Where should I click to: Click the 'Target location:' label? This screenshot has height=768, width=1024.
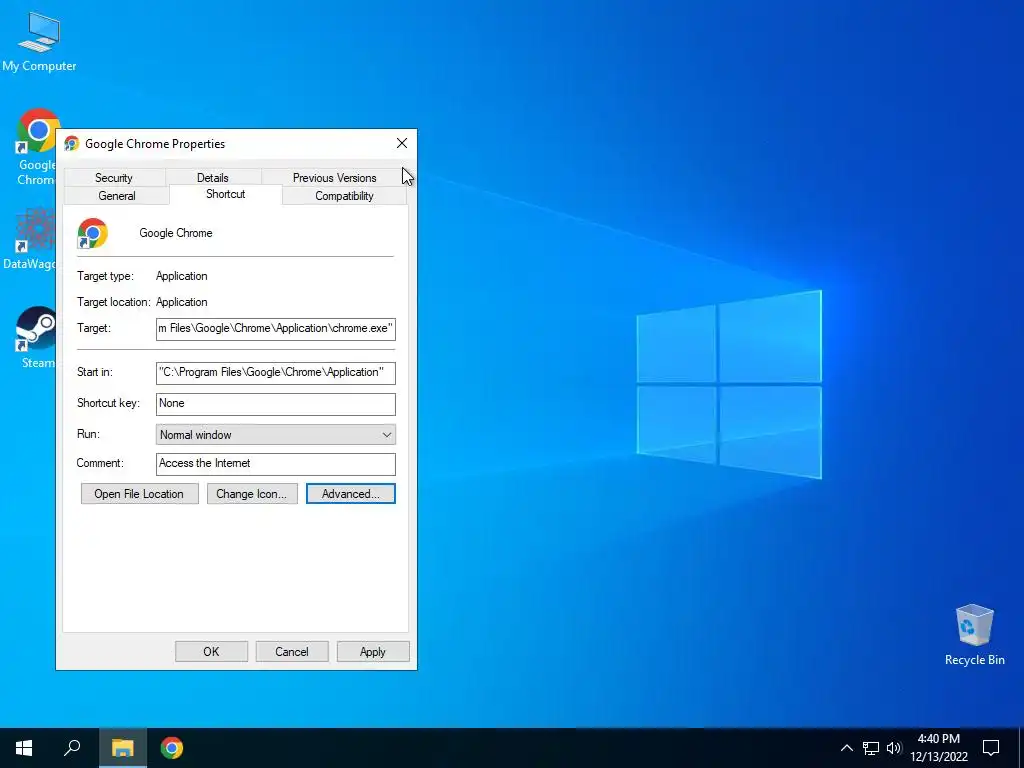pos(114,302)
